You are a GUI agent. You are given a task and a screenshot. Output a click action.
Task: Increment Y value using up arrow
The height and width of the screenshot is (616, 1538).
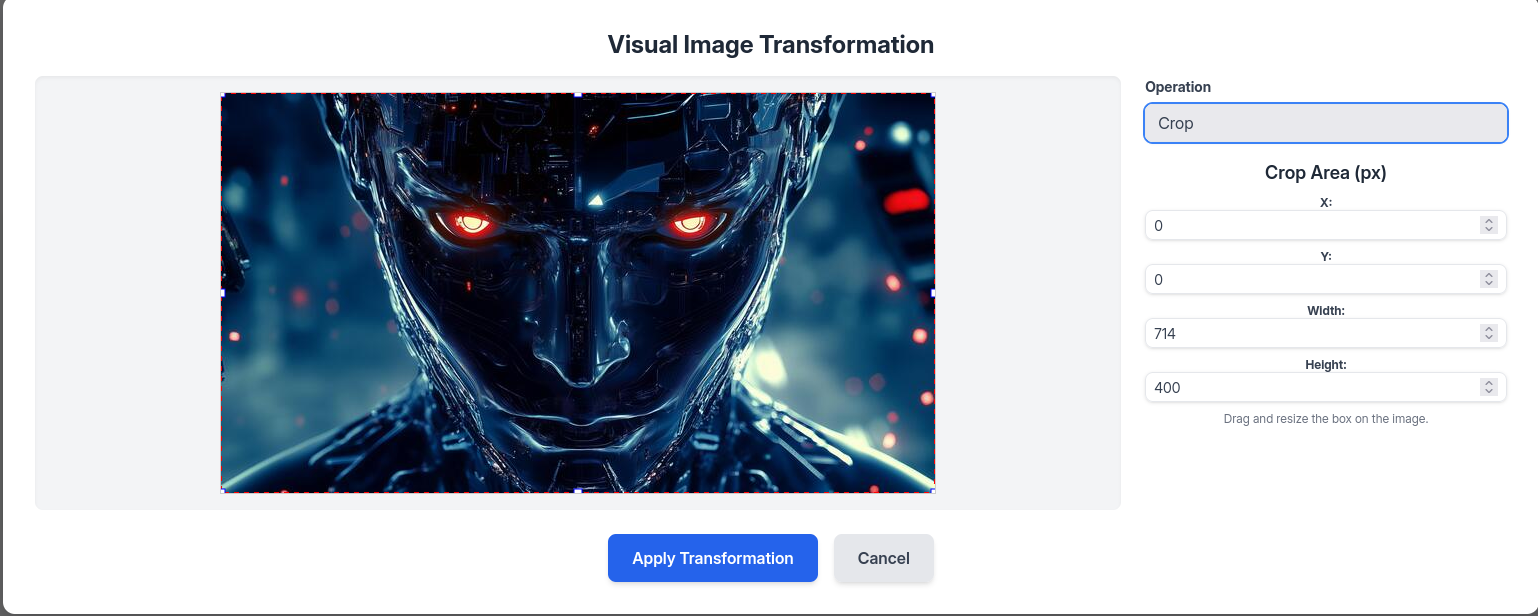coord(1488,276)
